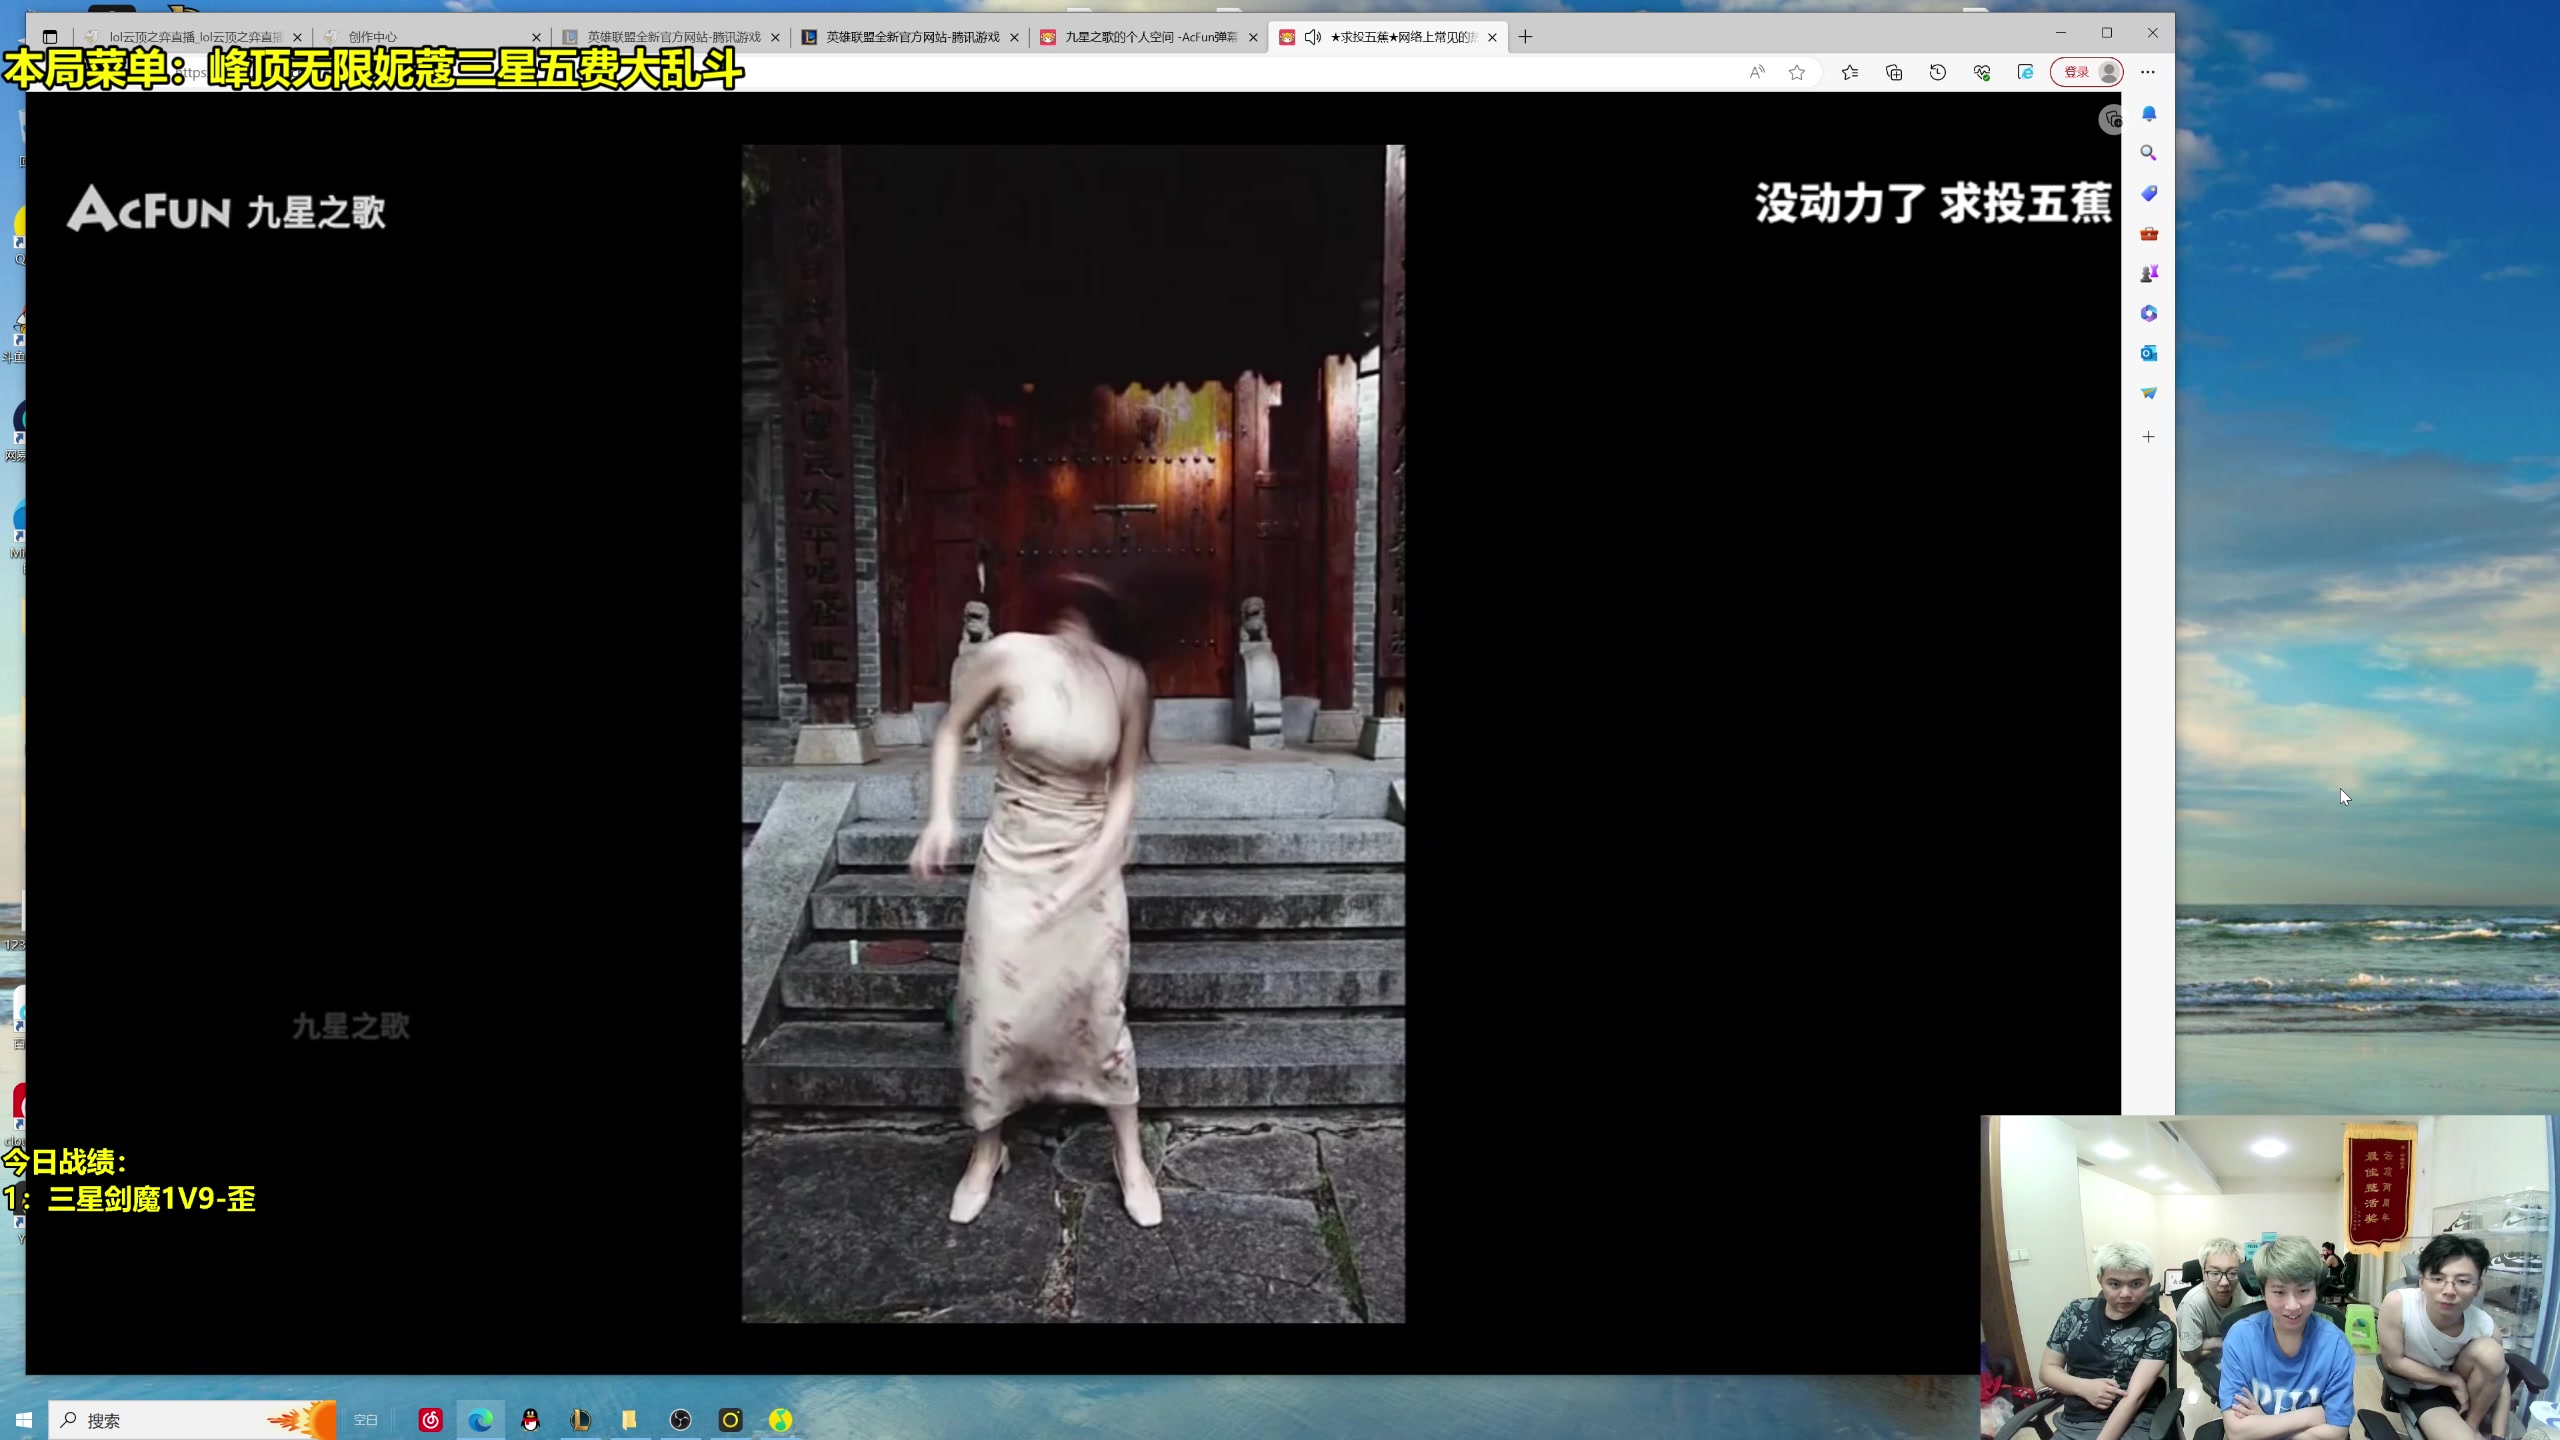
Task: Switch to 创作中心 tab
Action: click(433, 37)
